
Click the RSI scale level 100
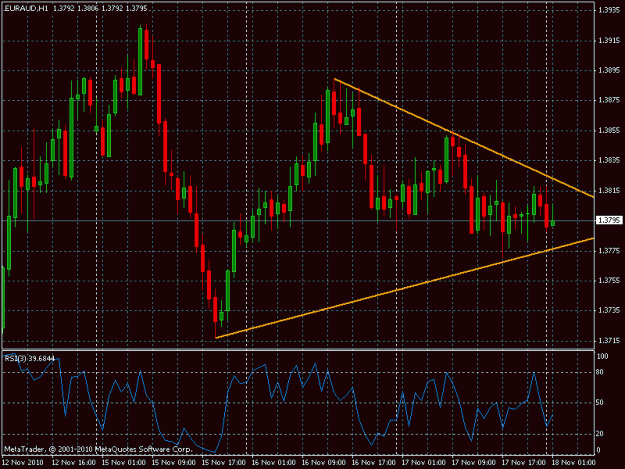point(602,356)
